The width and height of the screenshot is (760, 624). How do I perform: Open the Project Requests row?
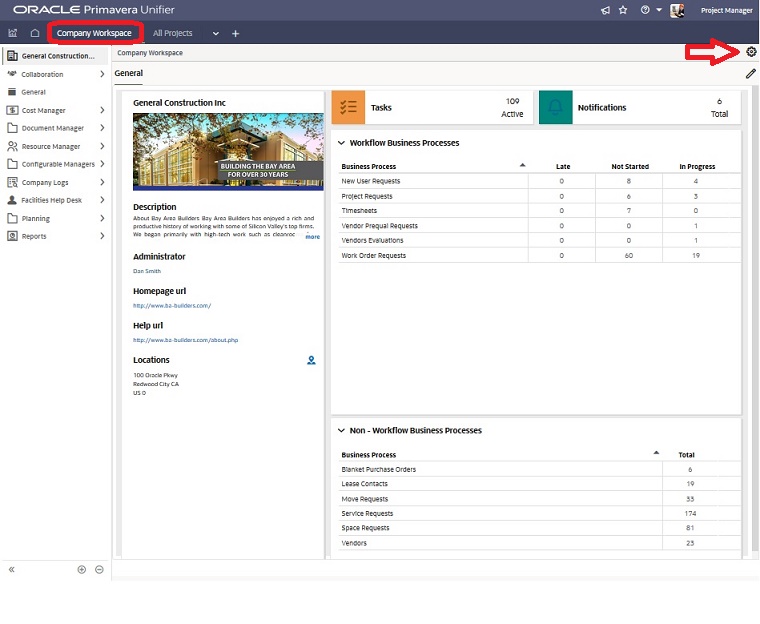[x=539, y=196]
